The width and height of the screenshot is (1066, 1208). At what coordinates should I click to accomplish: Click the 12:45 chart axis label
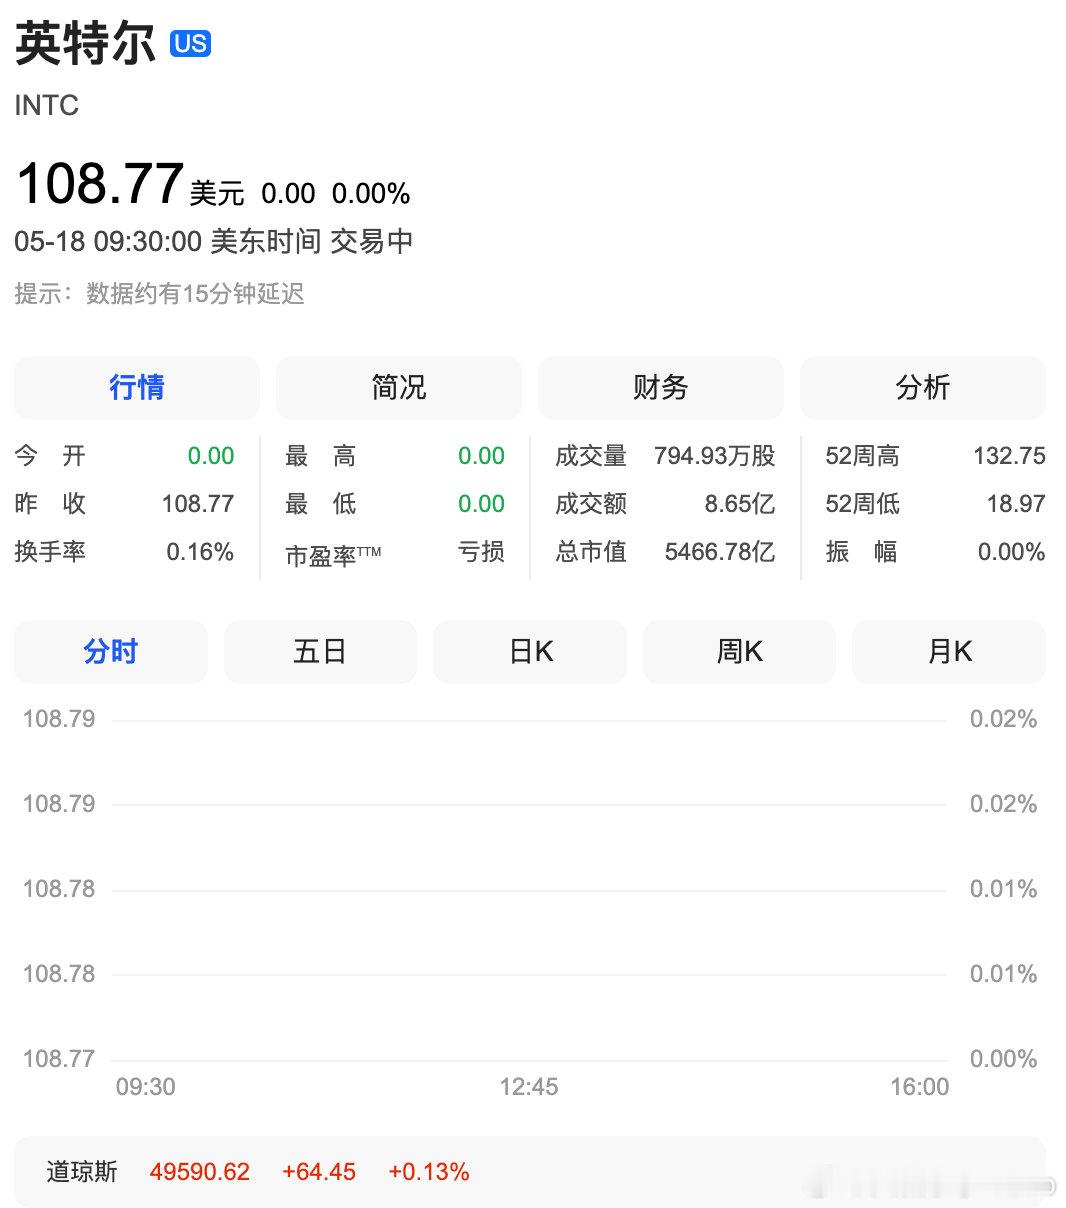(x=529, y=1087)
